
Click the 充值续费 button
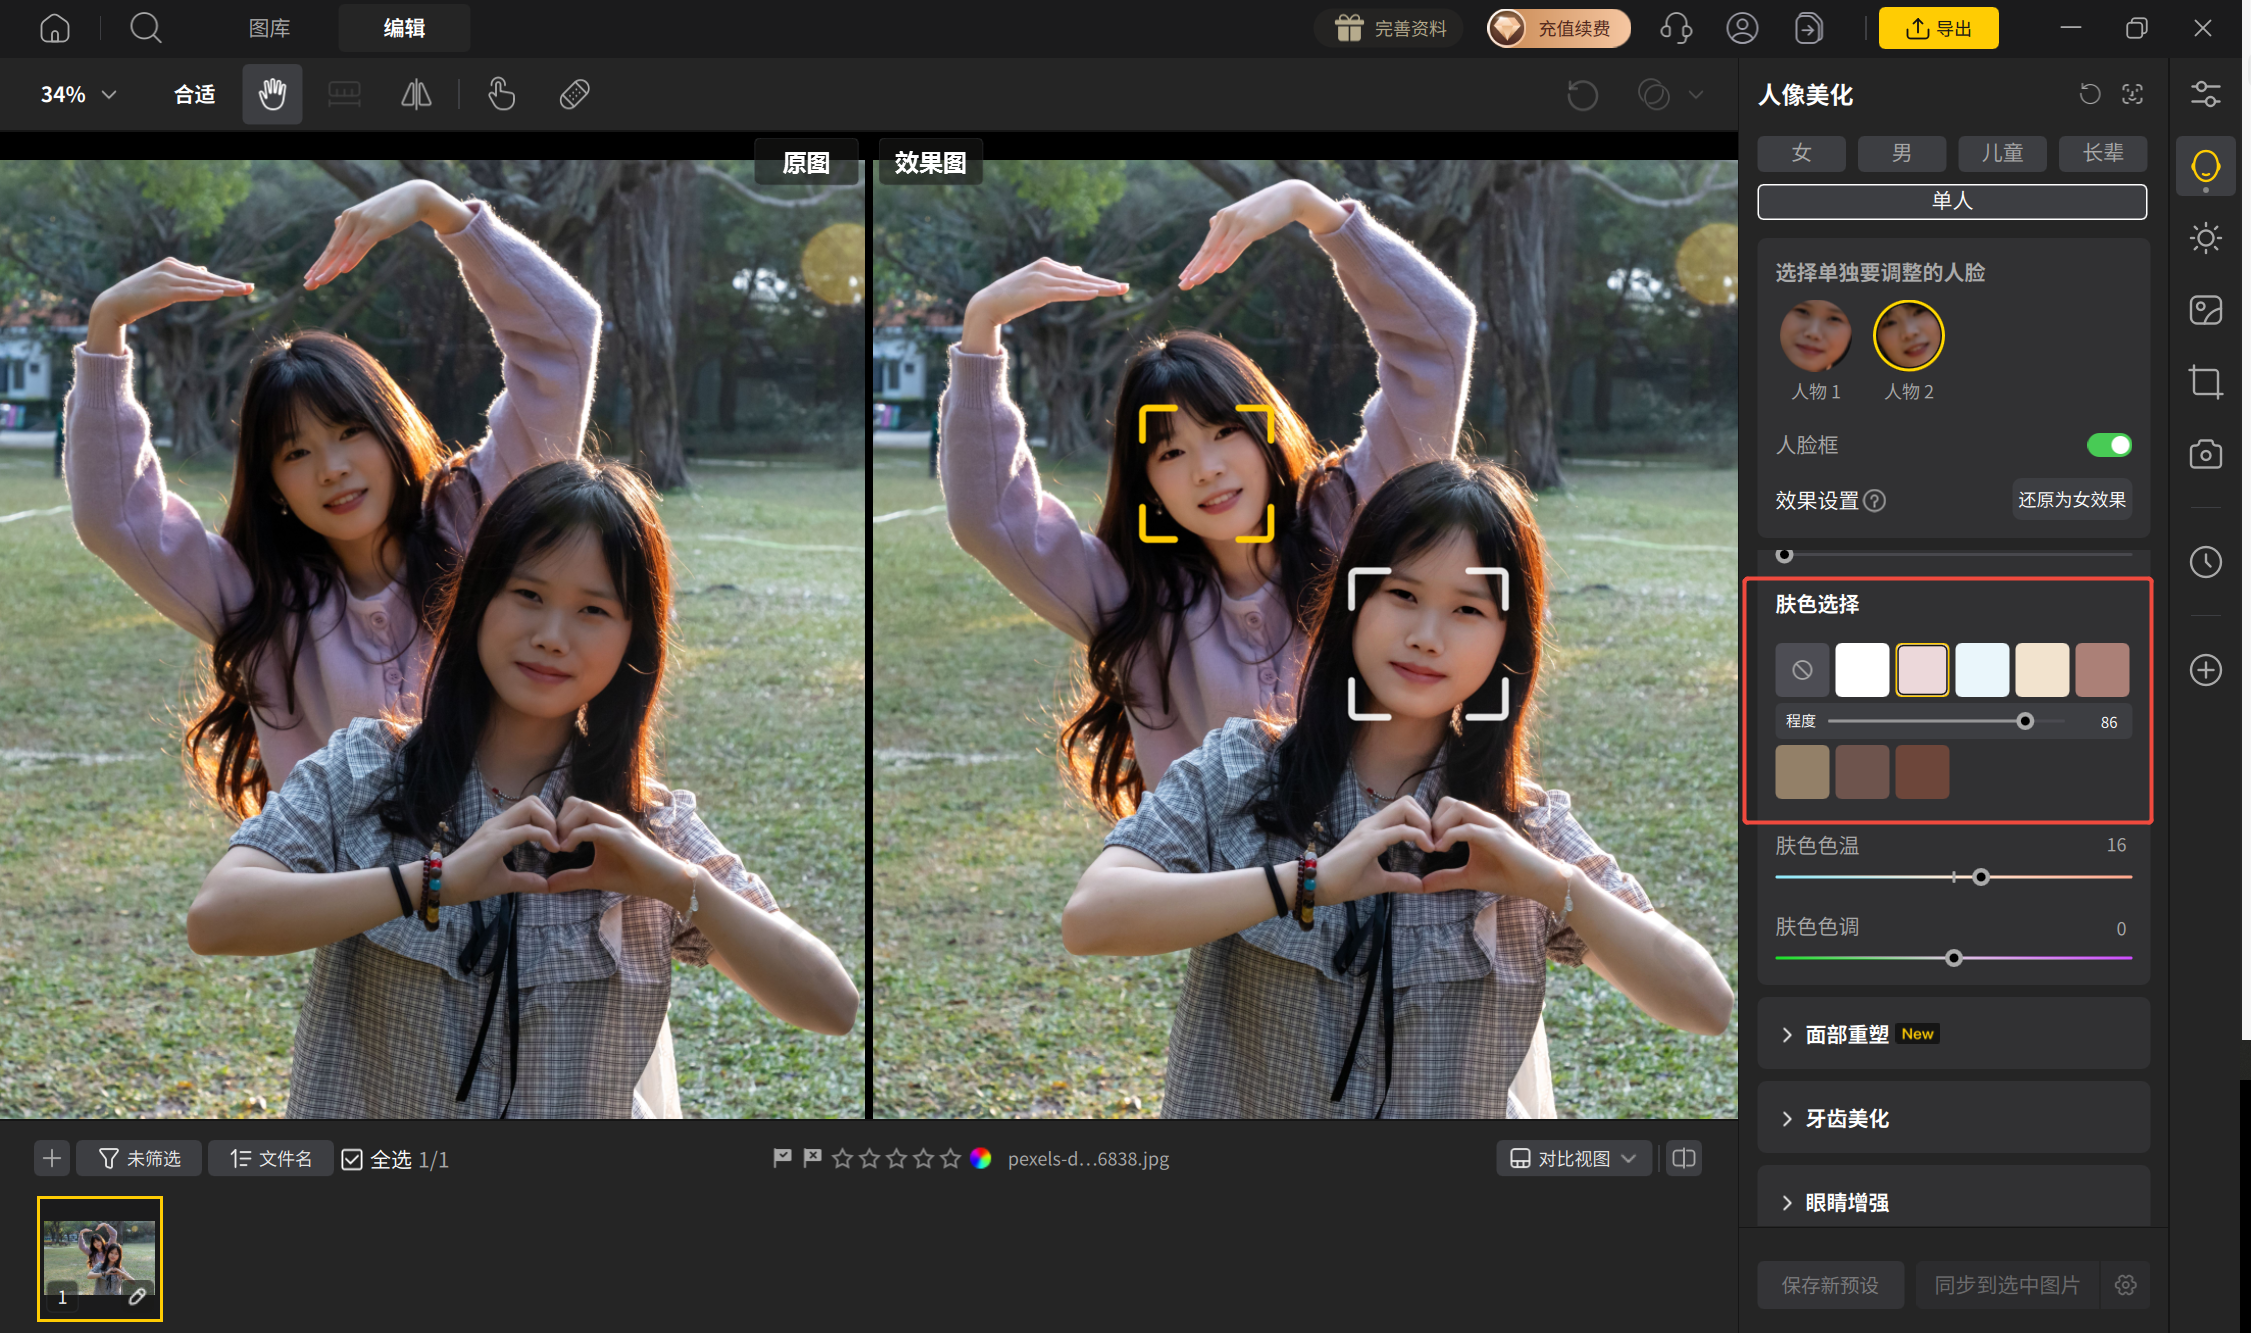click(x=1558, y=28)
